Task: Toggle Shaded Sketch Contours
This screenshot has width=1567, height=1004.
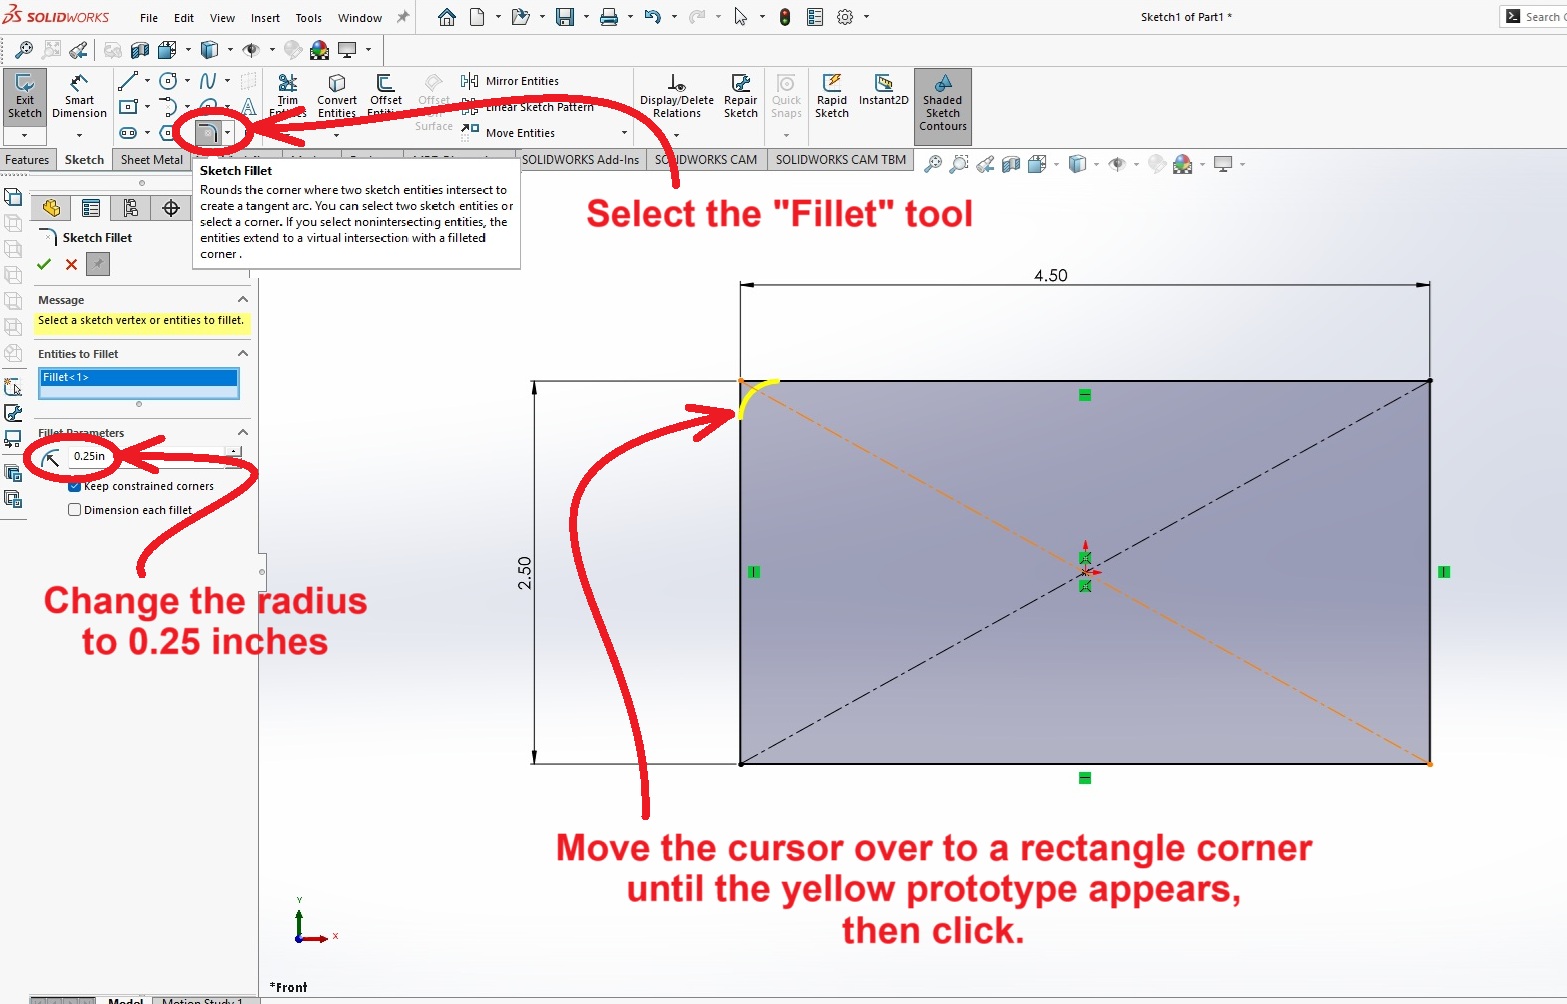Action: point(942,104)
